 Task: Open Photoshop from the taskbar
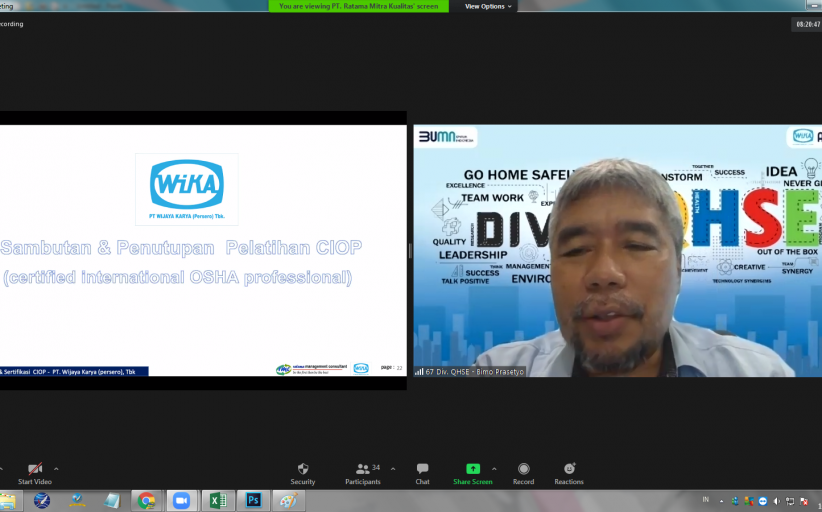pyautogui.click(x=253, y=501)
